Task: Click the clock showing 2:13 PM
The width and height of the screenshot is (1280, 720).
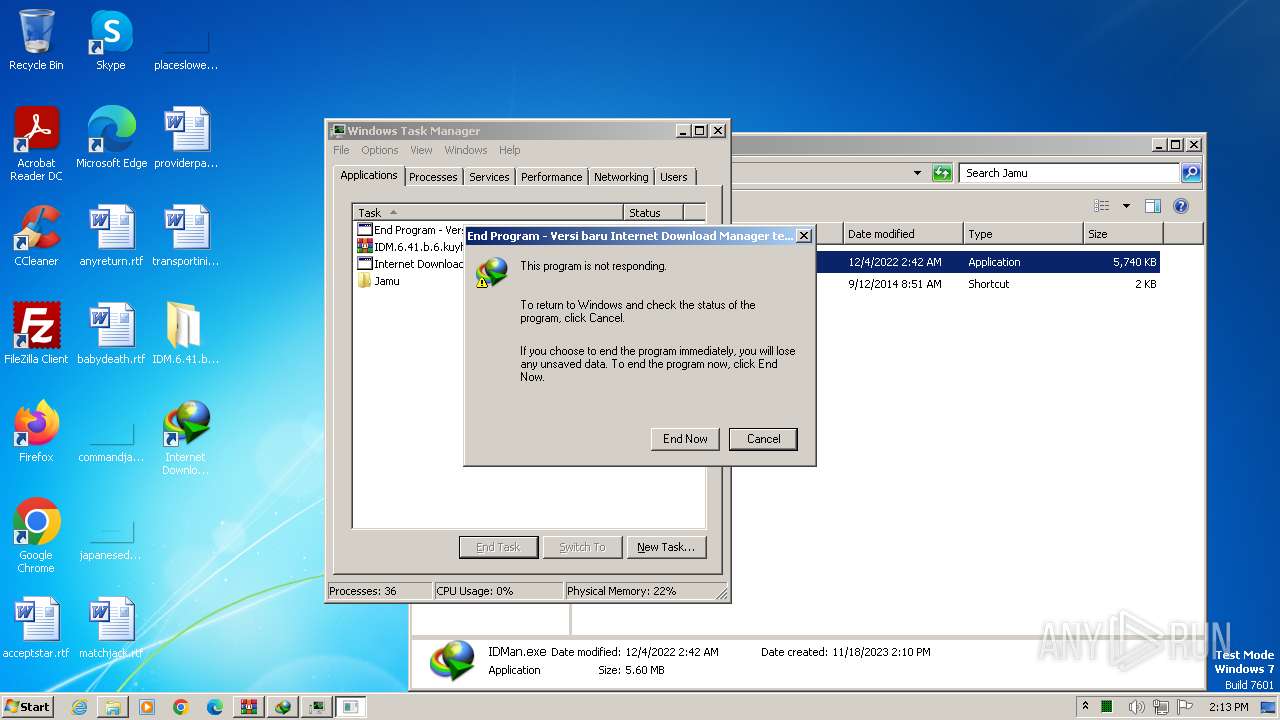Action: click(1228, 707)
